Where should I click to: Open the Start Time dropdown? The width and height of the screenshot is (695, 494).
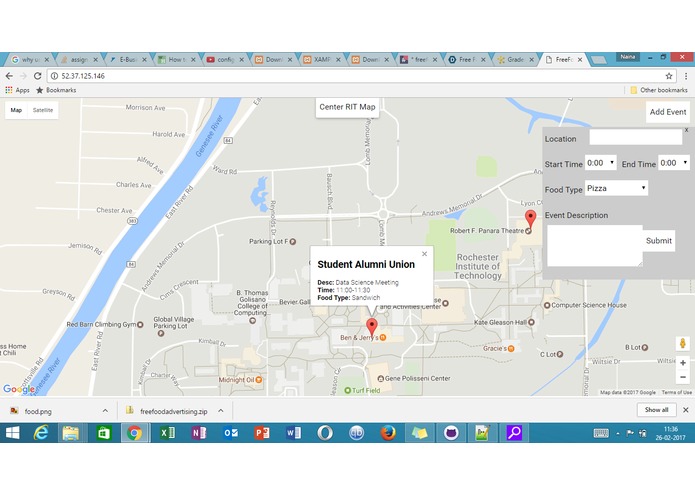point(601,163)
